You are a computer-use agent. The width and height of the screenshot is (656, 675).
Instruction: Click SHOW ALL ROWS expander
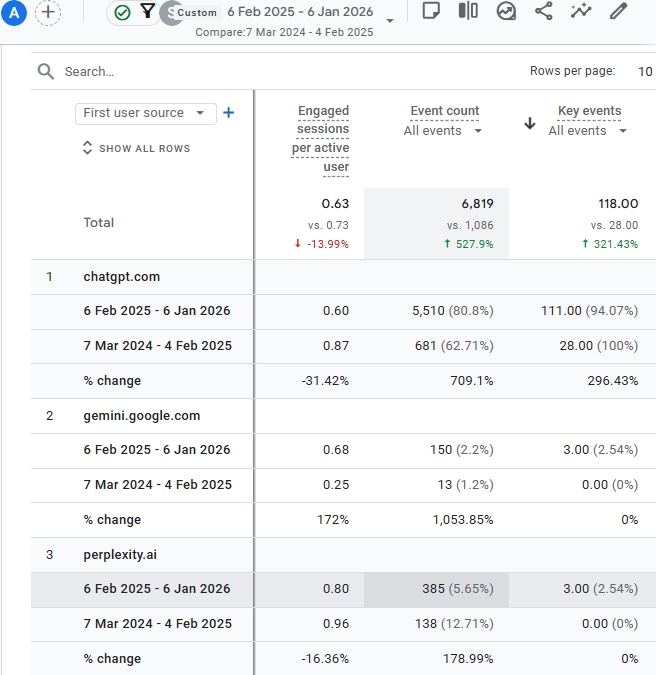point(136,148)
